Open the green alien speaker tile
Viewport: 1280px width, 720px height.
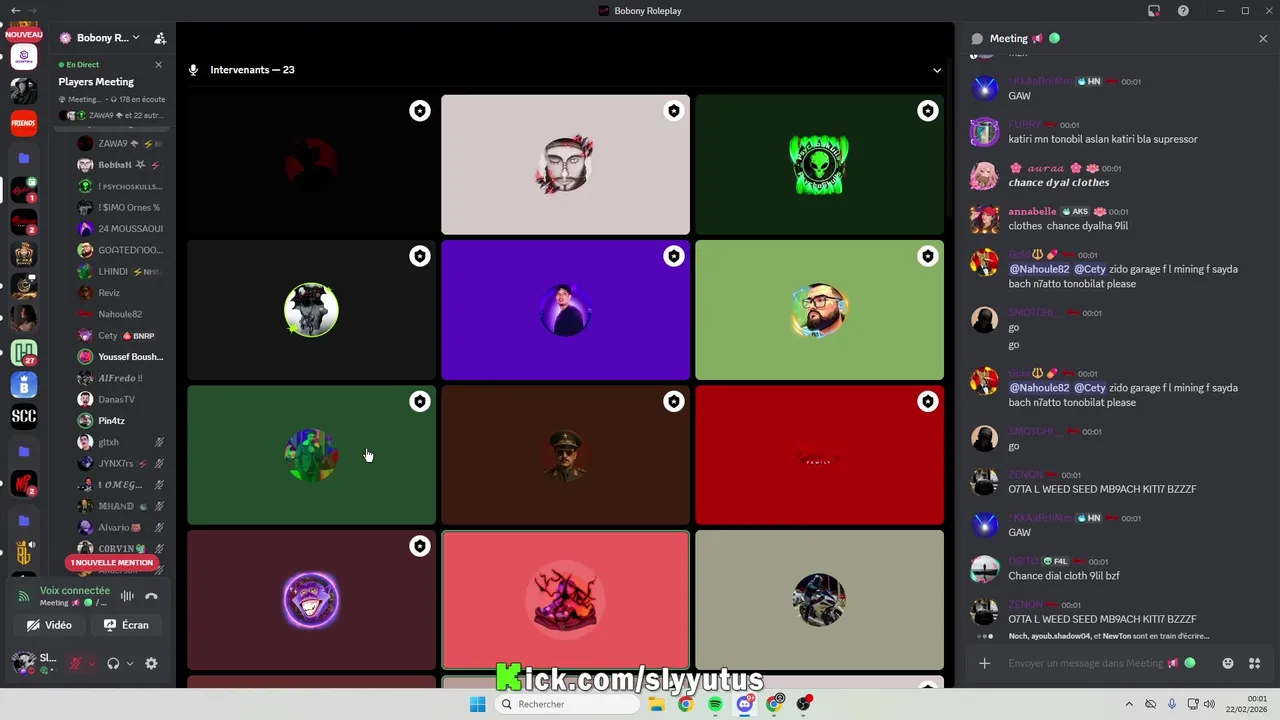click(819, 165)
